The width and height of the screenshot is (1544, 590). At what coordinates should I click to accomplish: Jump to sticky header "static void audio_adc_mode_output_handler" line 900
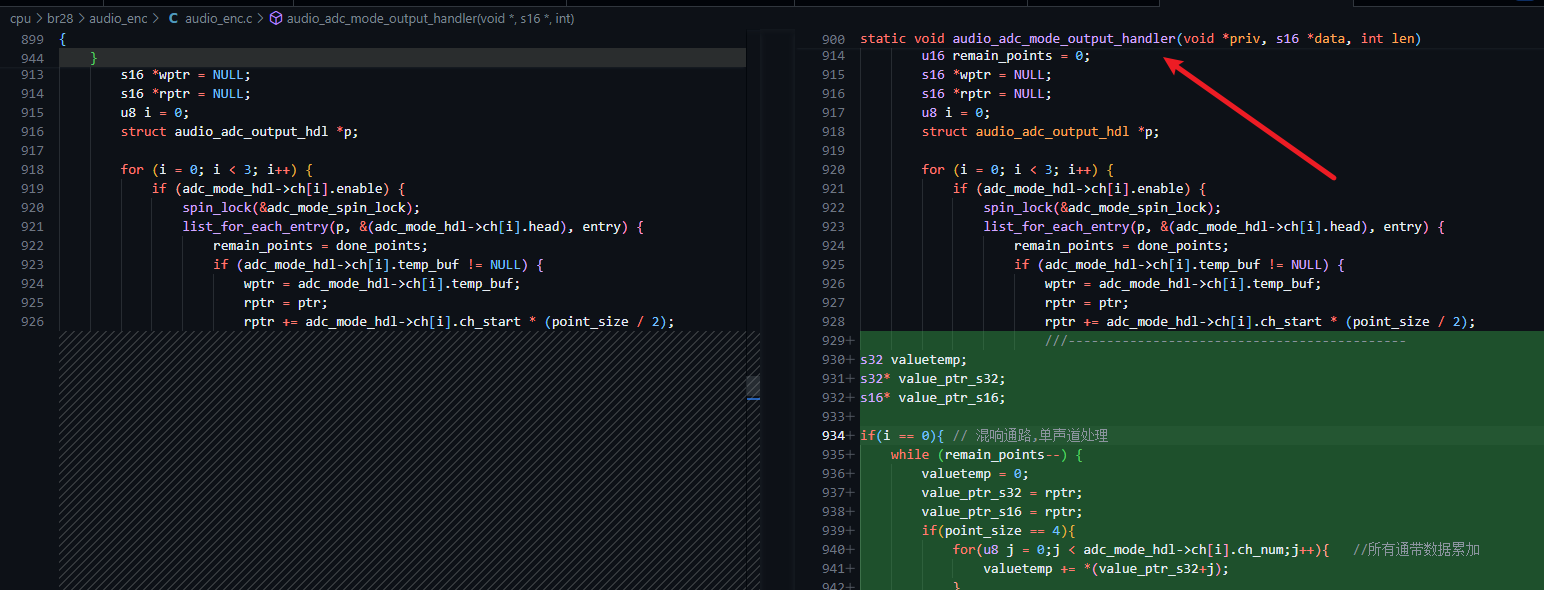coord(1140,39)
